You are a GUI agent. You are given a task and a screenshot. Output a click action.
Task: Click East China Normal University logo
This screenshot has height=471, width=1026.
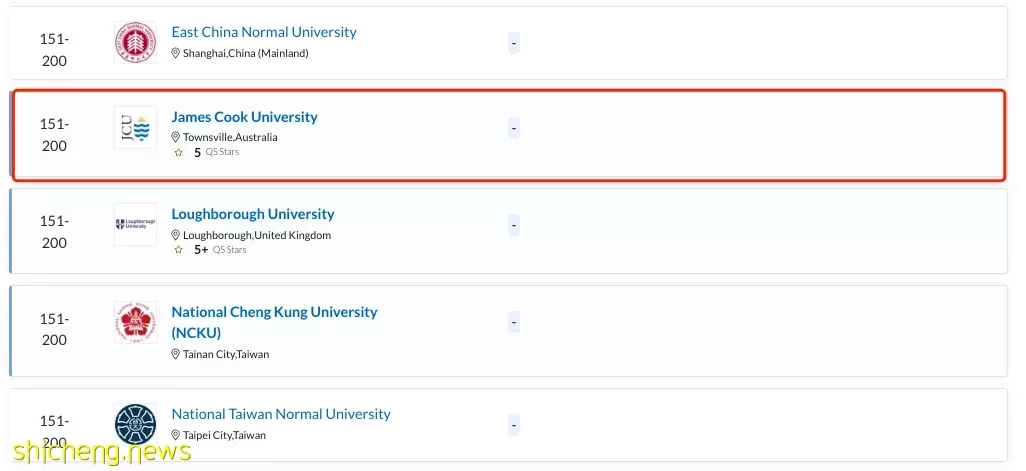135,43
